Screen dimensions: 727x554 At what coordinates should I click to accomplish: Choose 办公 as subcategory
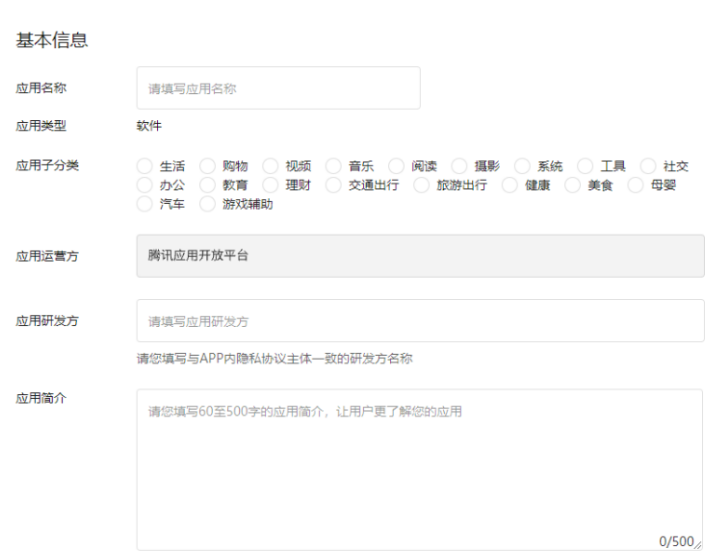(x=145, y=185)
